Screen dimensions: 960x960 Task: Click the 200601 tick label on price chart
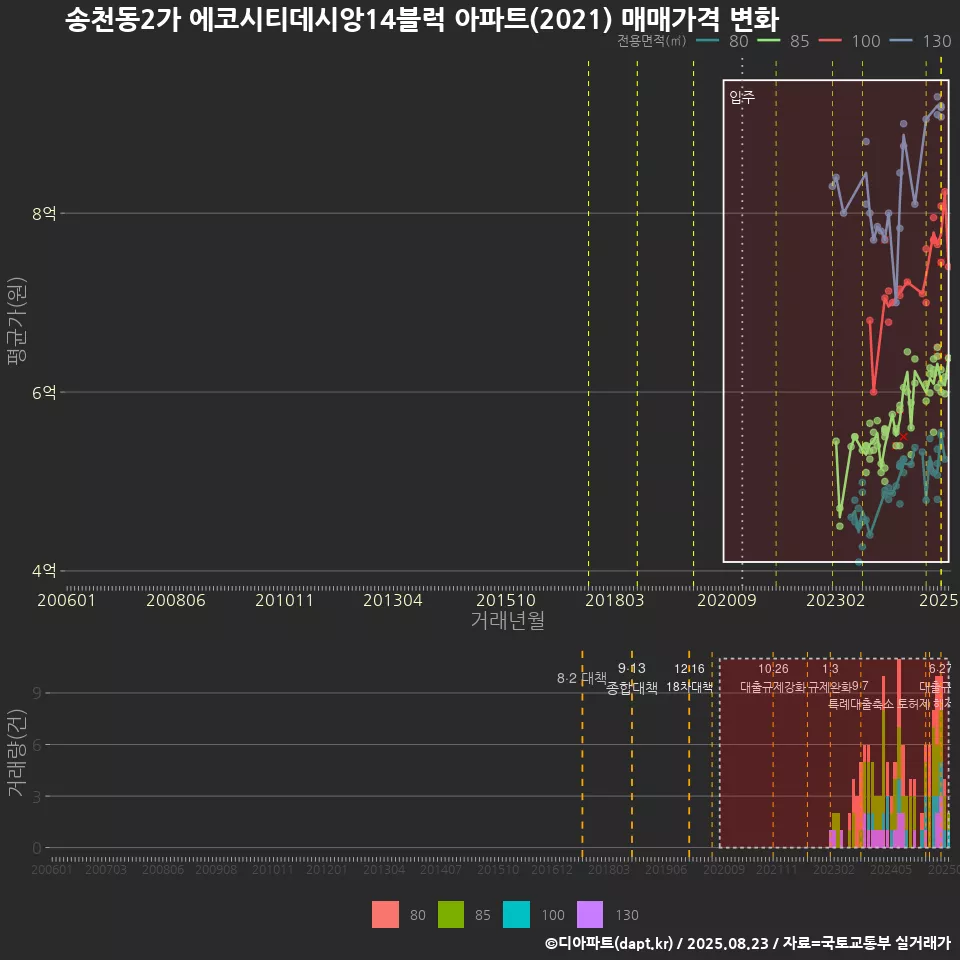click(66, 600)
